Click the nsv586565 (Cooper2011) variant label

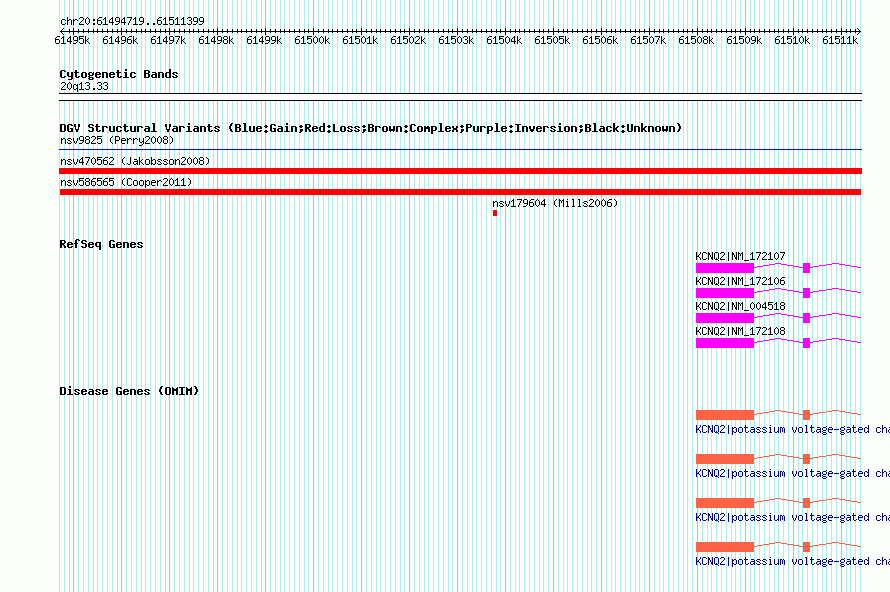(126, 182)
